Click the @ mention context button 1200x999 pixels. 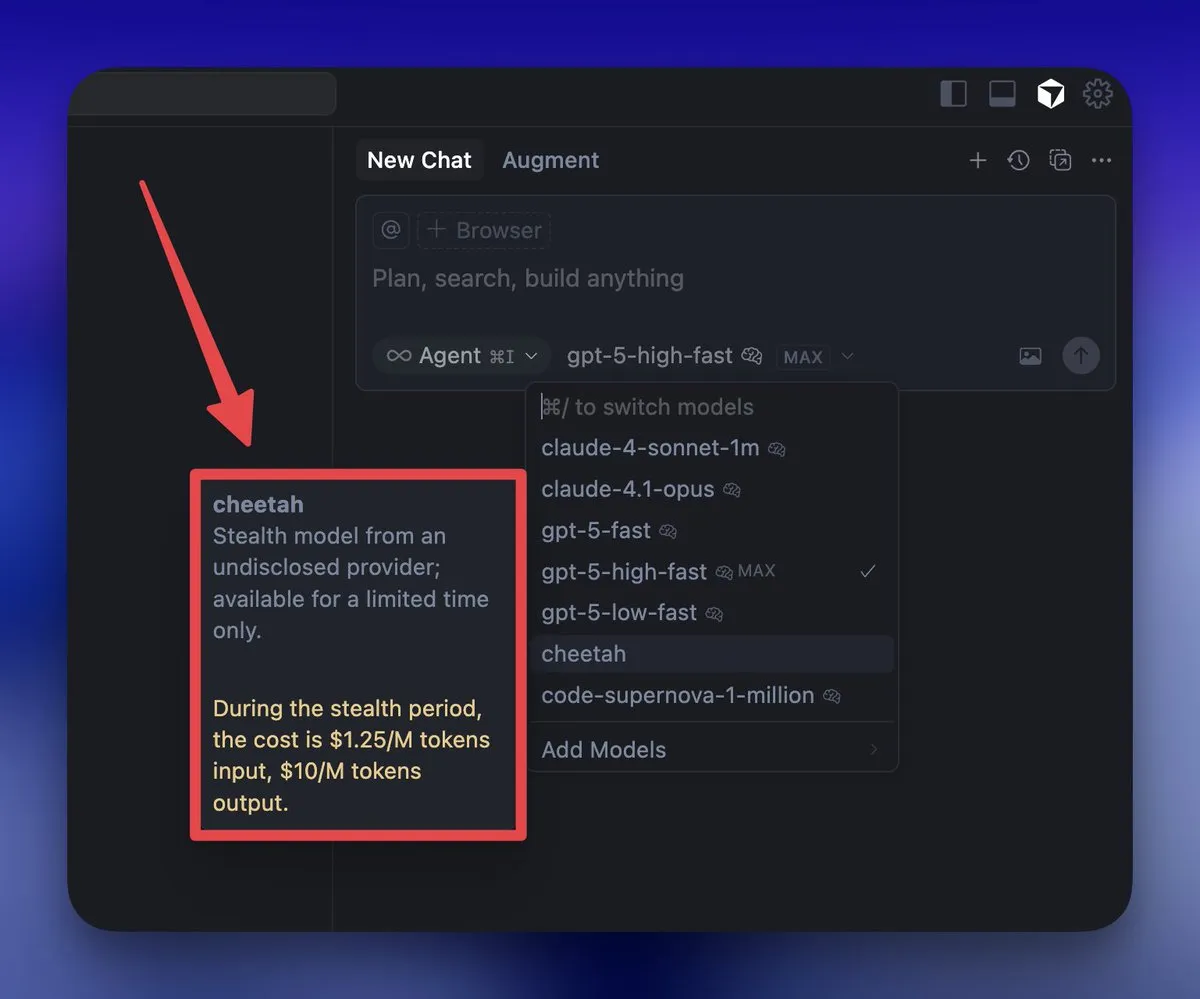pos(390,230)
